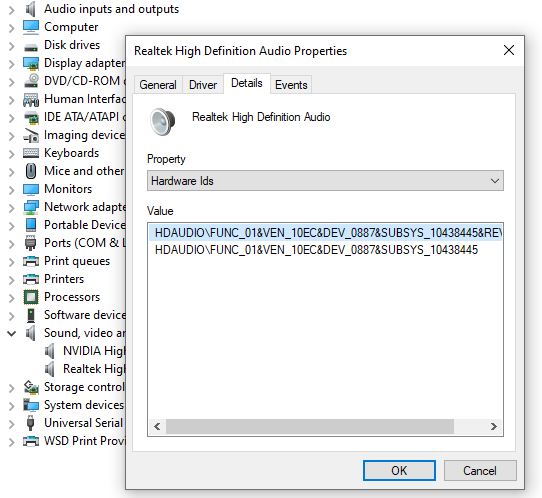Viewport: 542px width, 498px height.
Task: Click the IDE ATA/ATAPI controllers icon
Action: point(31,118)
